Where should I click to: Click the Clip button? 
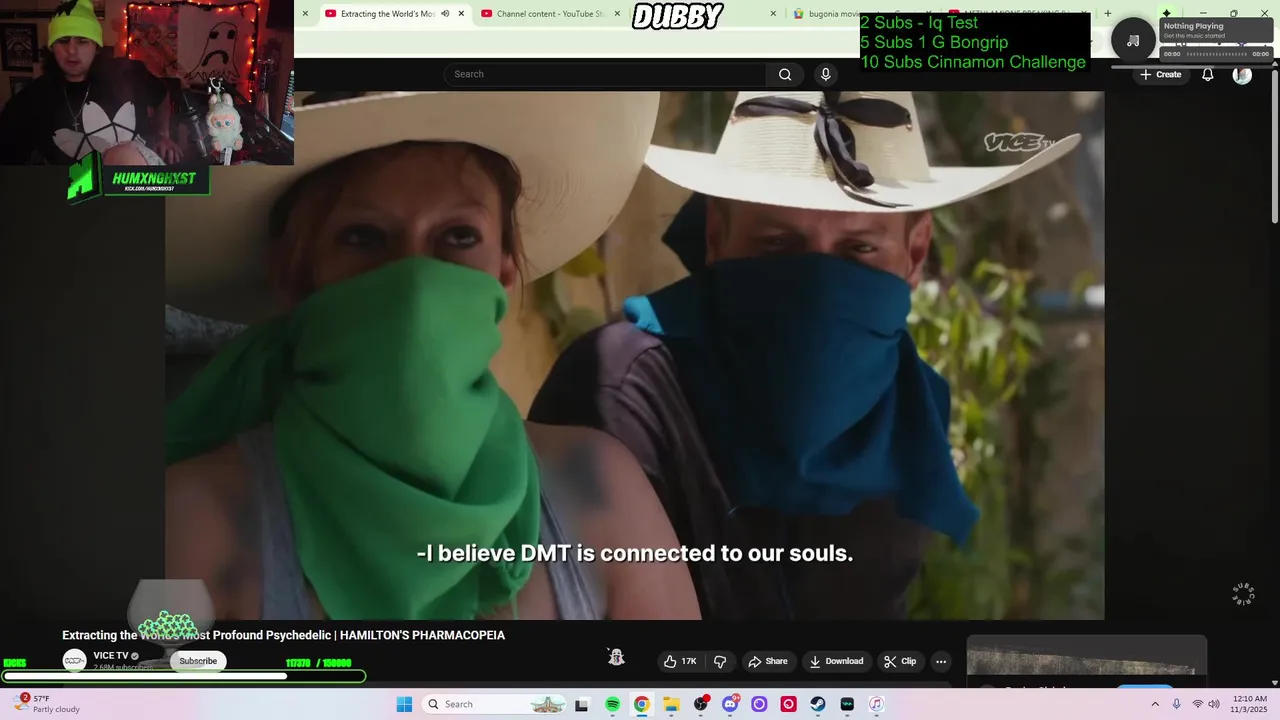pos(900,661)
